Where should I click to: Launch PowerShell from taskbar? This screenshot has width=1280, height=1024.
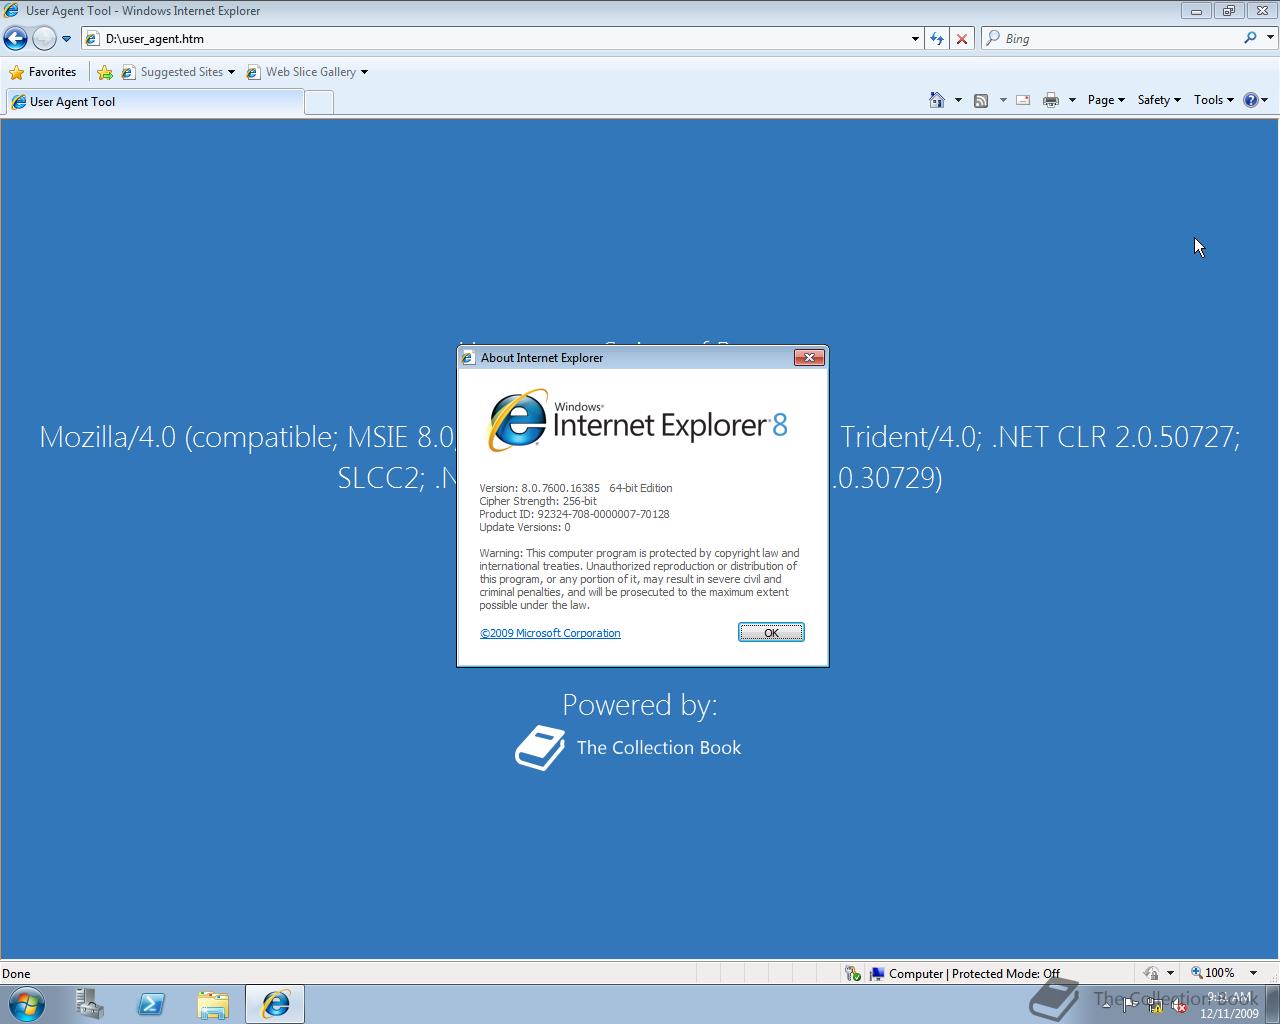tap(152, 1004)
